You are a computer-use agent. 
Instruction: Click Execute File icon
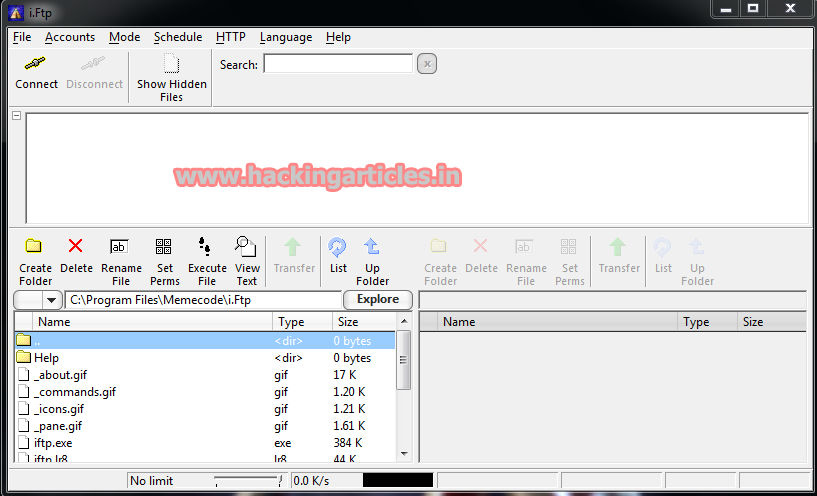coord(205,246)
